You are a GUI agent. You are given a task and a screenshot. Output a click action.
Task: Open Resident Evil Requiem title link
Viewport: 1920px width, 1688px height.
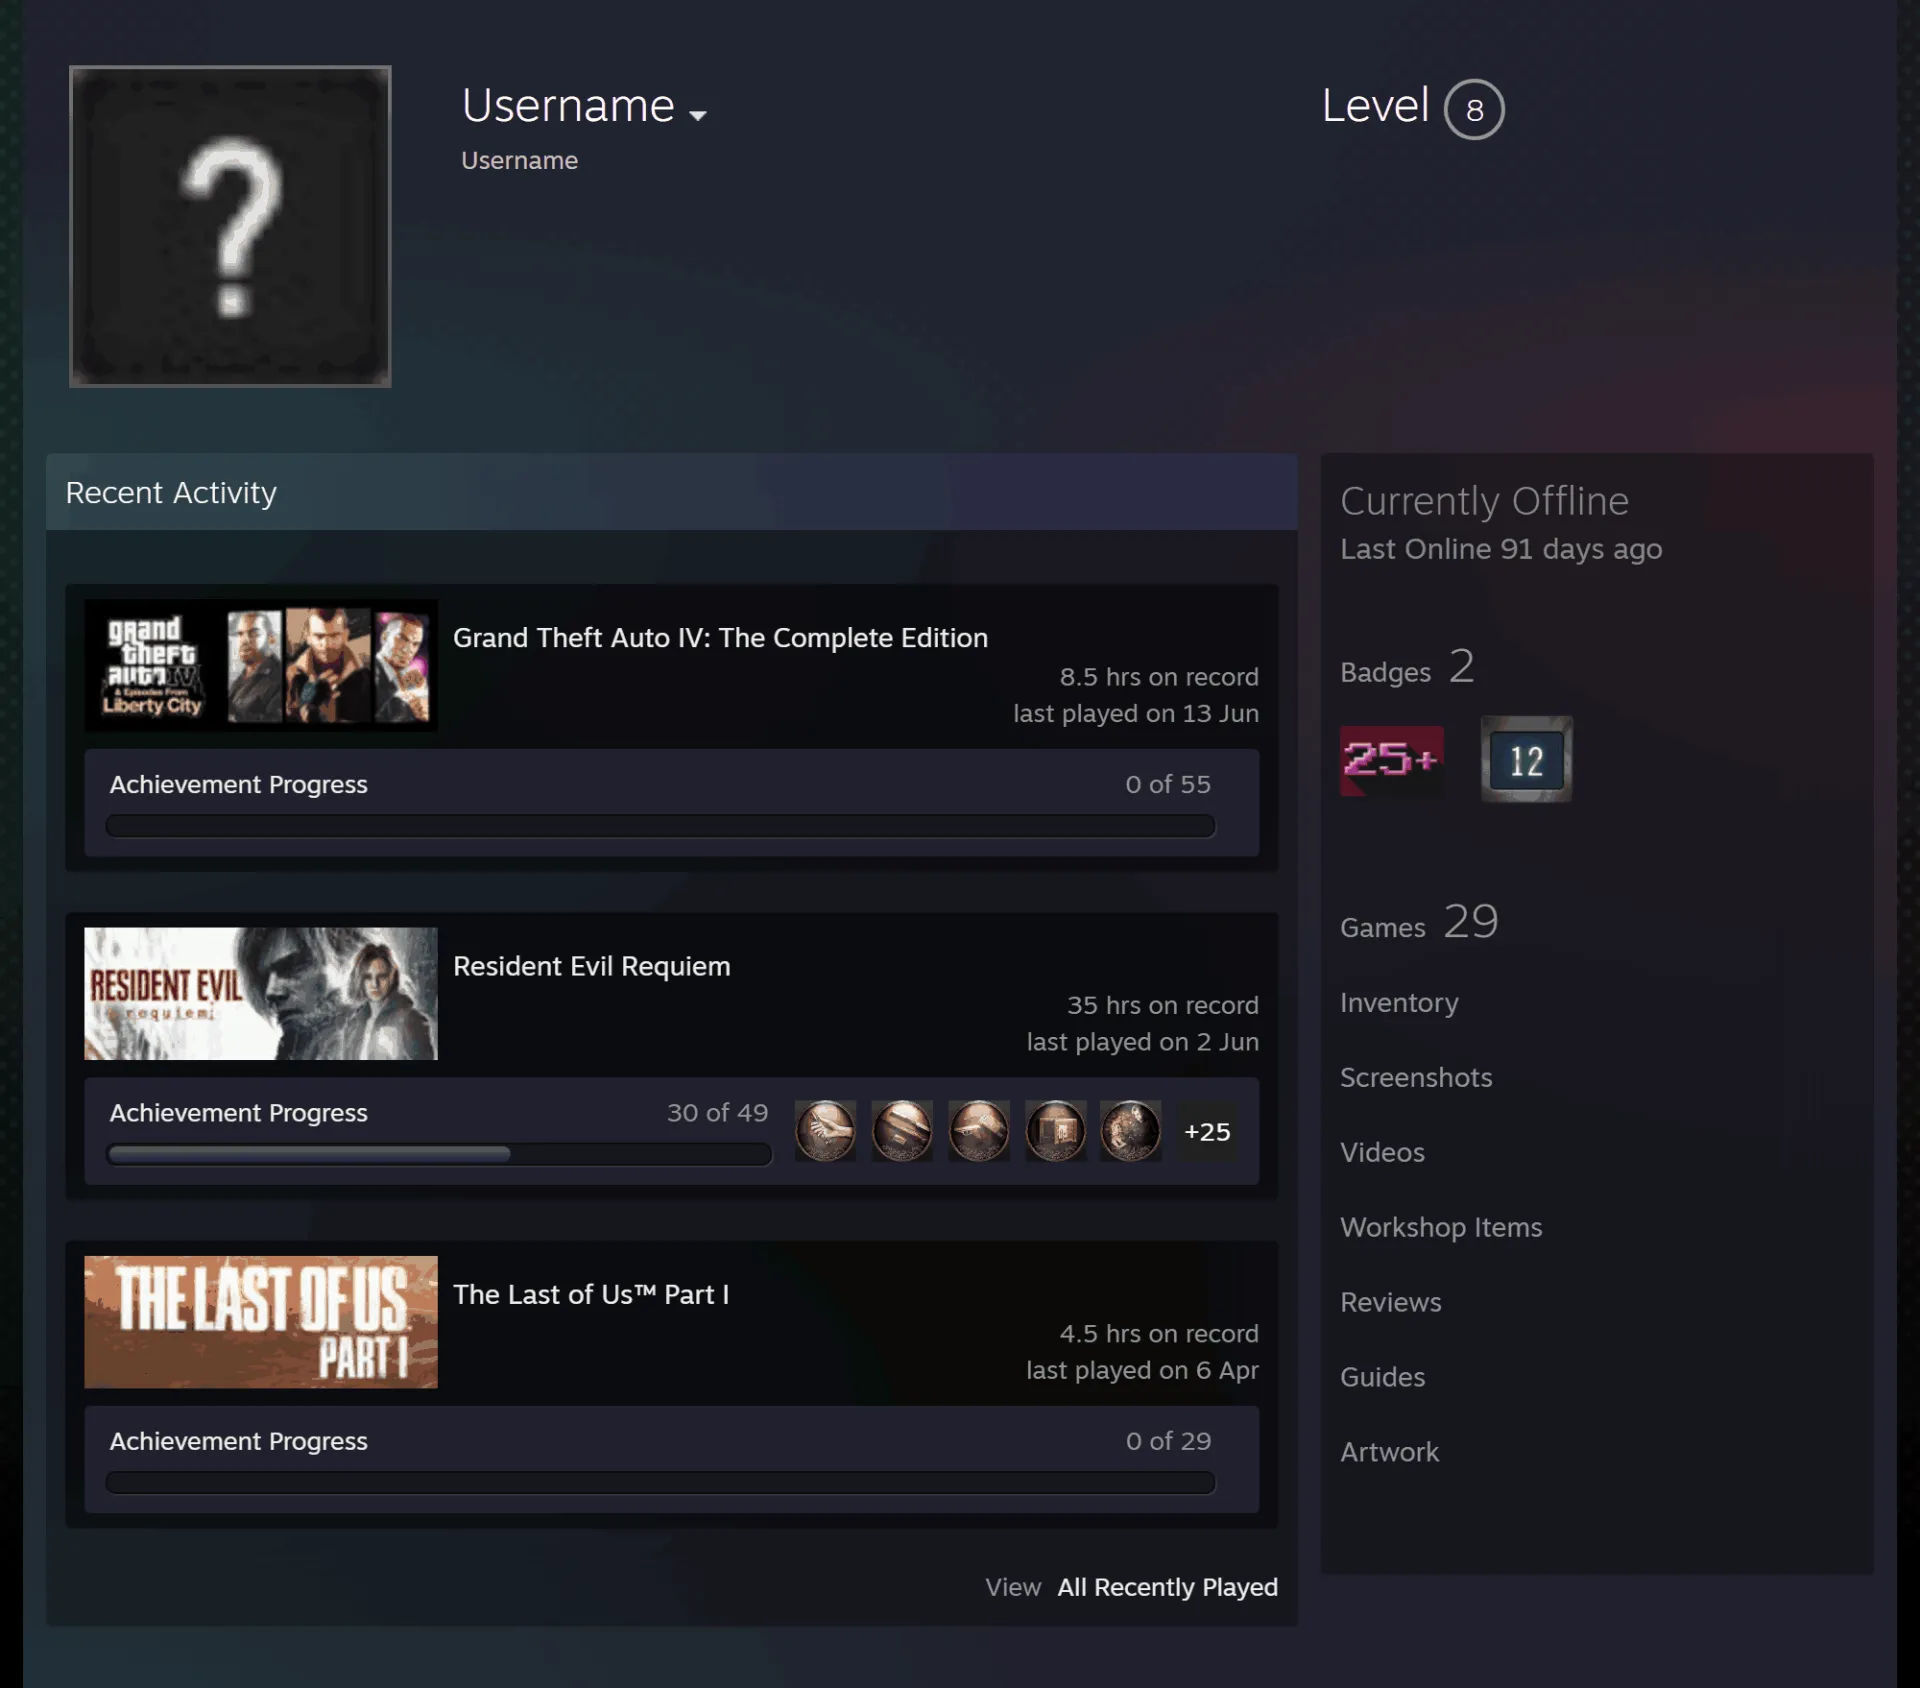tap(591, 966)
